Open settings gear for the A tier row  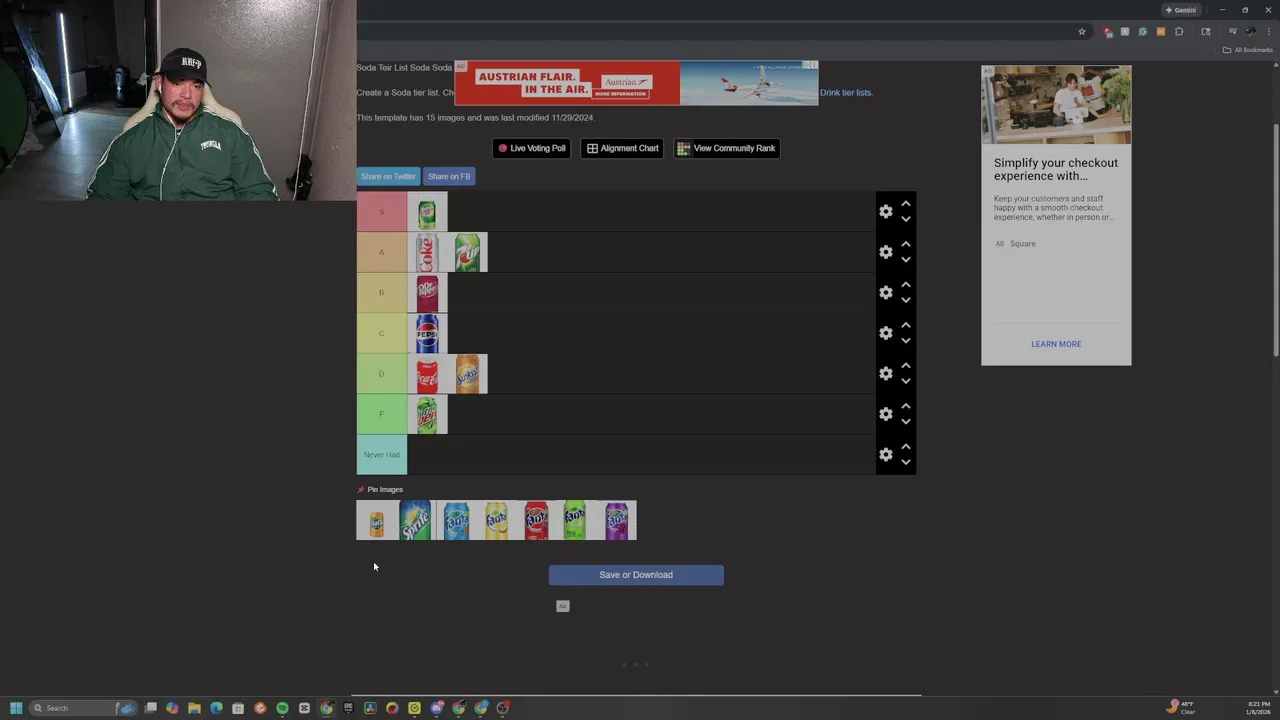click(x=885, y=252)
